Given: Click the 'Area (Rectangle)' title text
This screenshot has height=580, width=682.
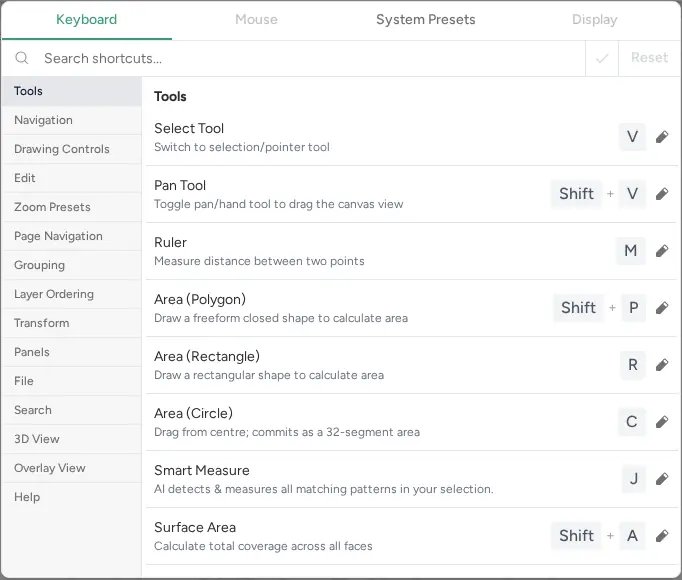Looking at the screenshot, I should pos(207,356).
